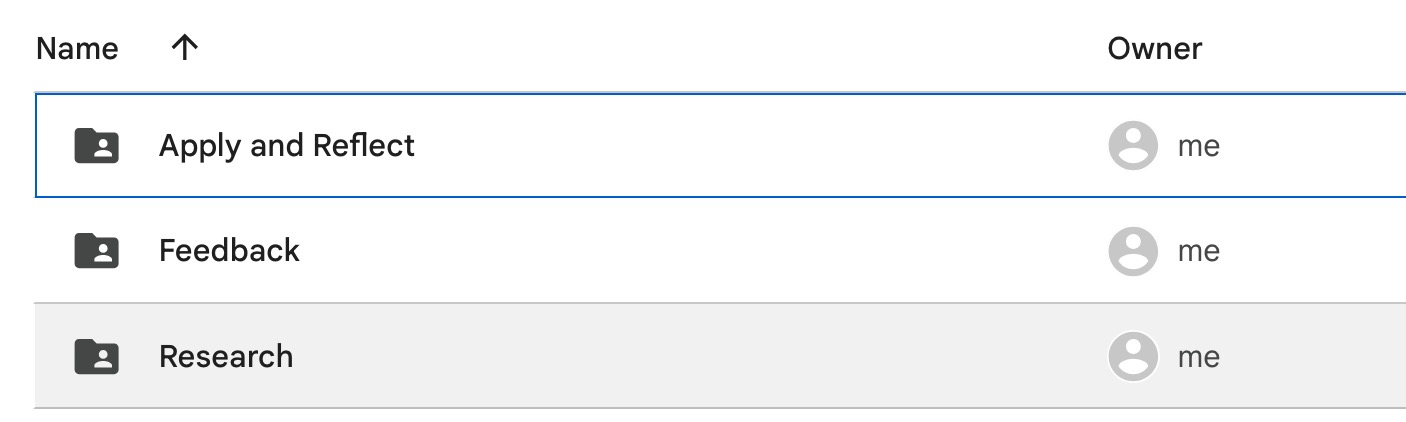The image size is (1406, 422).
Task: Click the "me" owner text in the Research row
Action: pos(1198,356)
